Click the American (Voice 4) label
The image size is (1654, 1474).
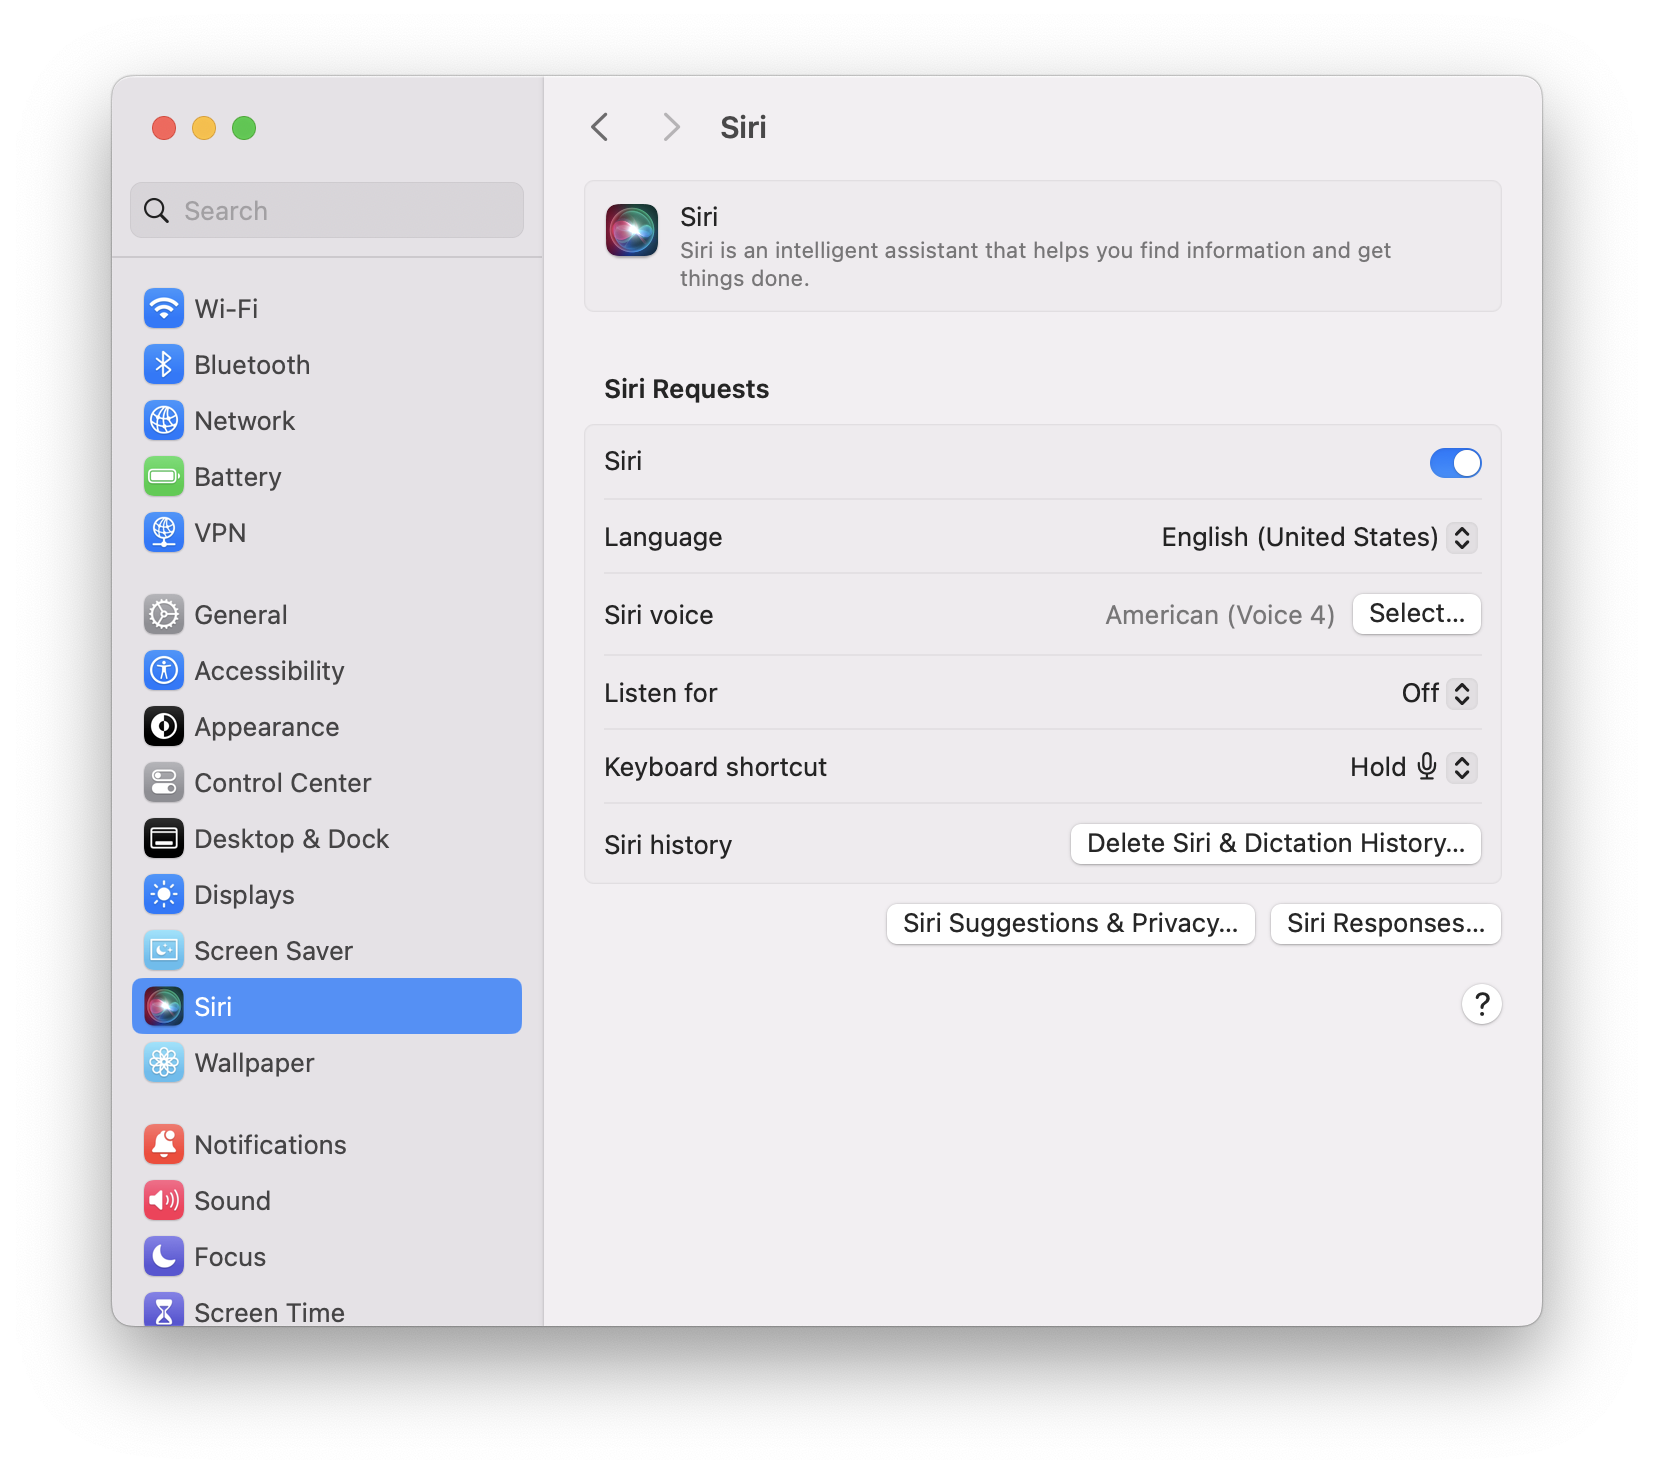pos(1220,615)
